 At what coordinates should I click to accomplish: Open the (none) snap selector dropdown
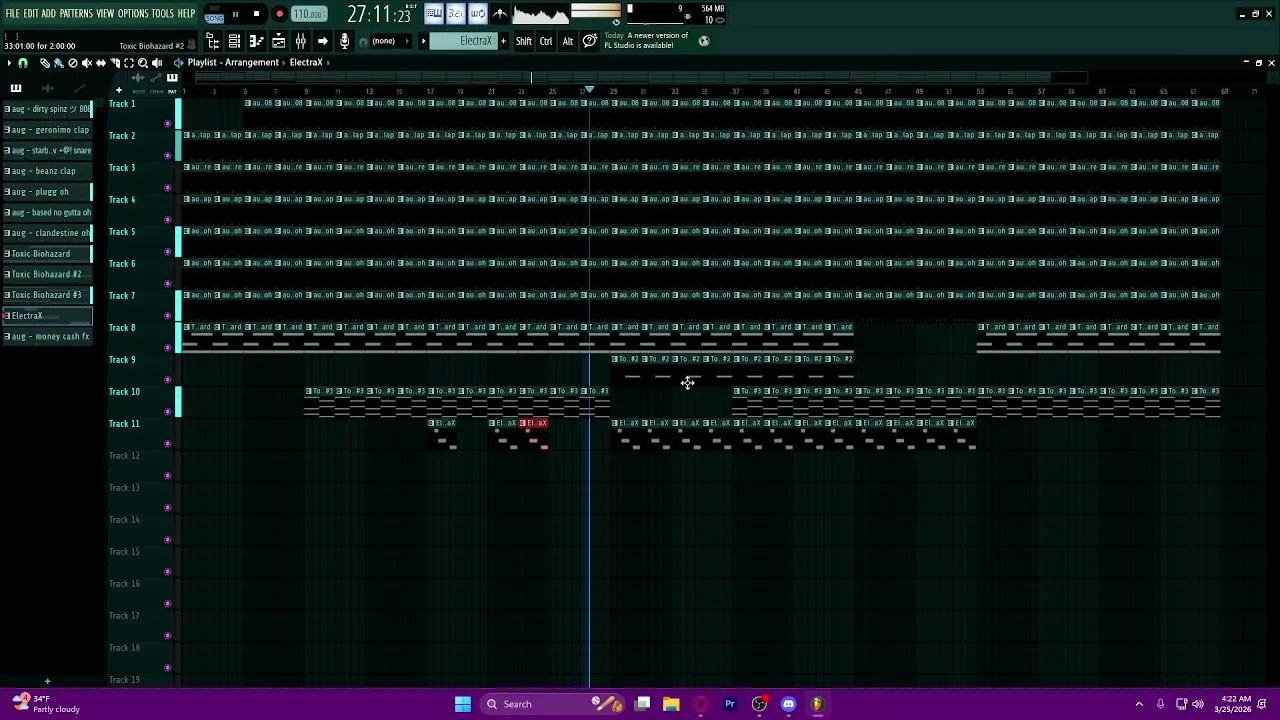pyautogui.click(x=390, y=41)
